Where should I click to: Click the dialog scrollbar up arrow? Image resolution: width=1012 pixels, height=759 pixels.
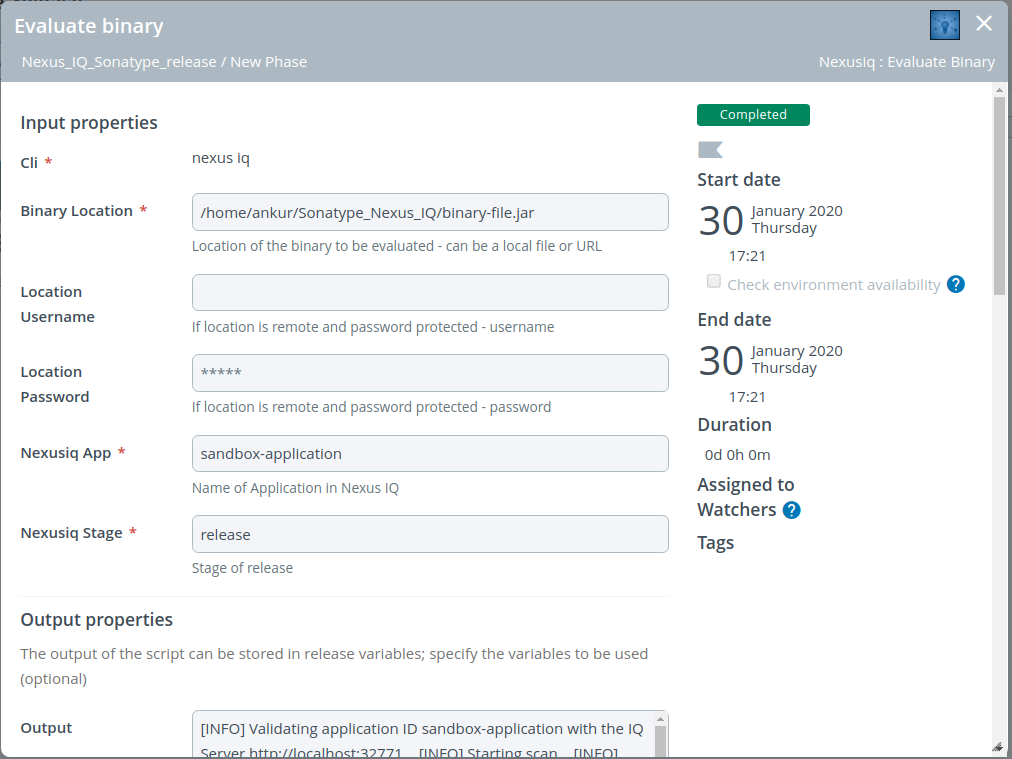998,90
